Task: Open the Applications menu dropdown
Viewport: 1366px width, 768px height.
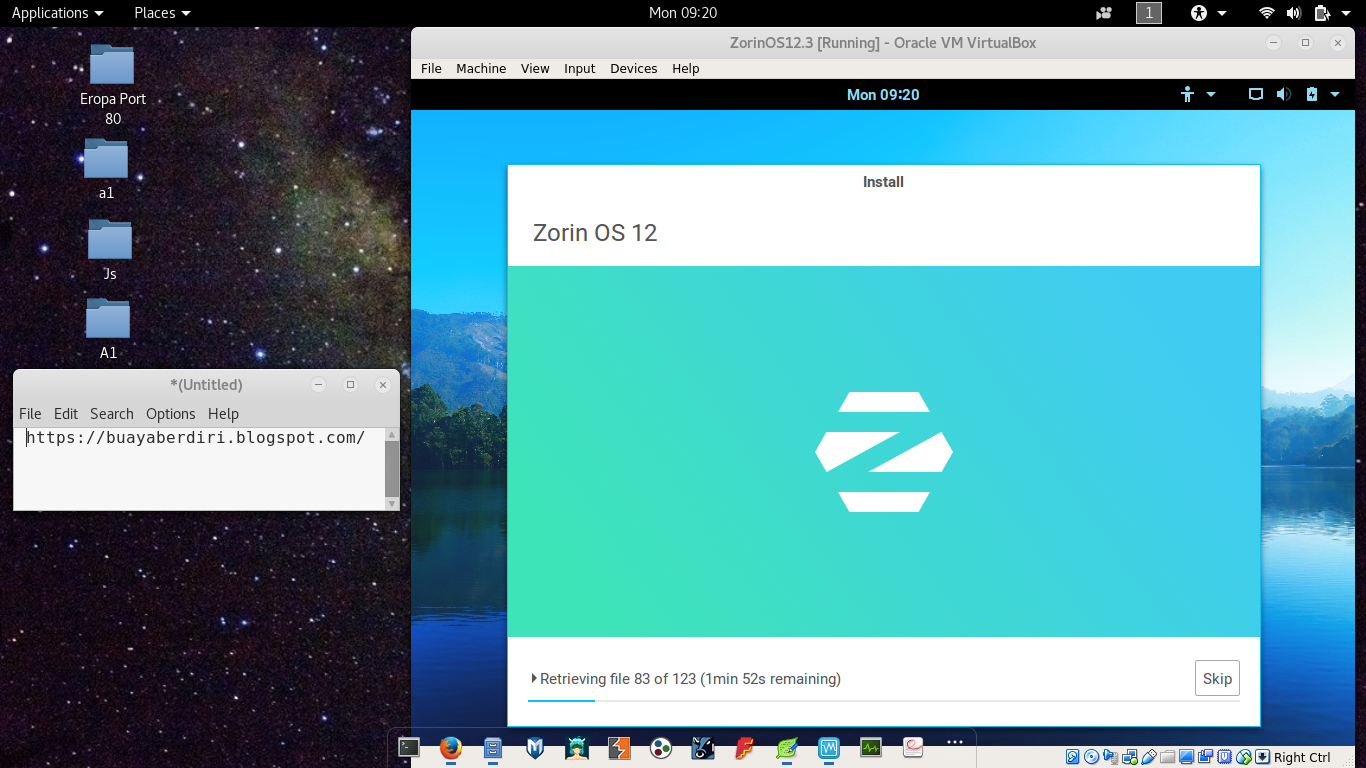Action: click(57, 13)
